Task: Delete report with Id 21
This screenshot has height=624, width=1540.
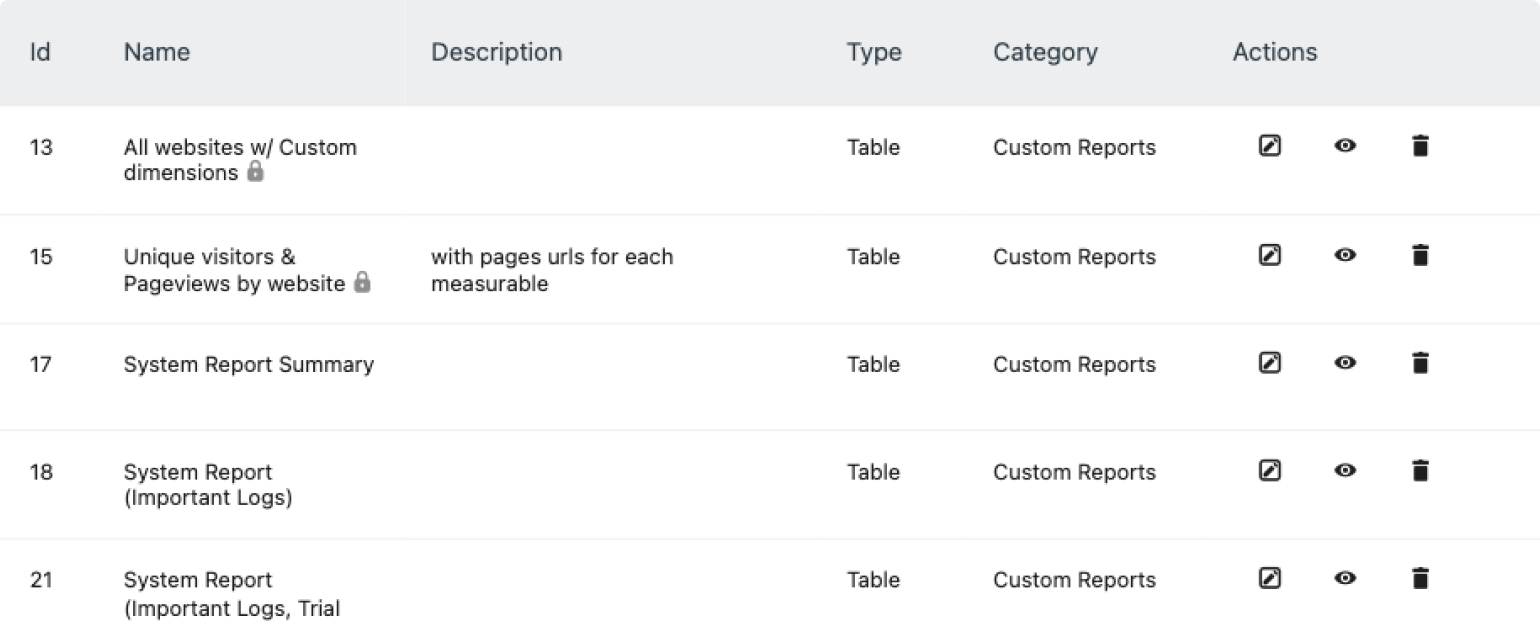Action: (1419, 578)
